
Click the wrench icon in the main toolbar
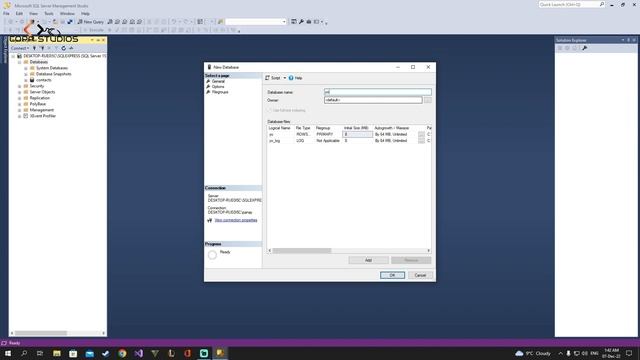click(x=301, y=22)
